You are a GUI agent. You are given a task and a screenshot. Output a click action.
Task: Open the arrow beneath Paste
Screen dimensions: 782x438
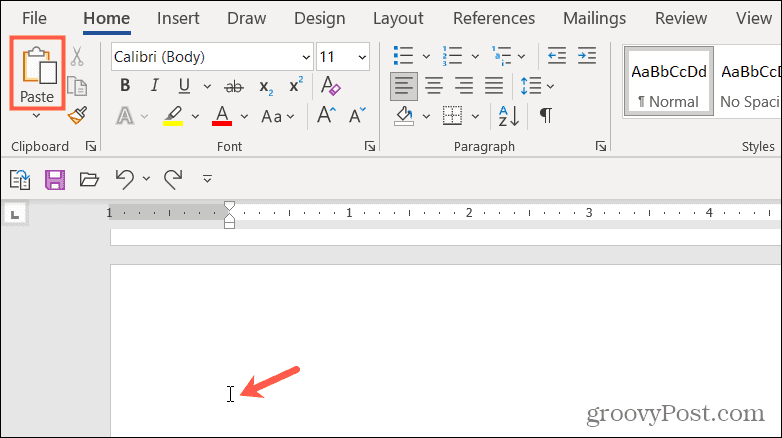[x=36, y=116]
